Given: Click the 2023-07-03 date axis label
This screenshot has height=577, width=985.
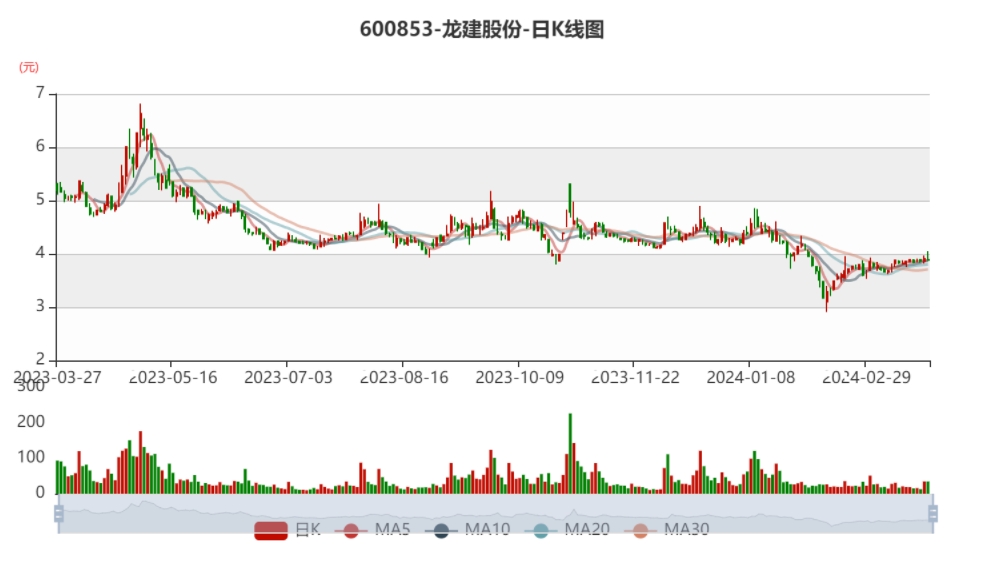Looking at the screenshot, I should tap(288, 377).
